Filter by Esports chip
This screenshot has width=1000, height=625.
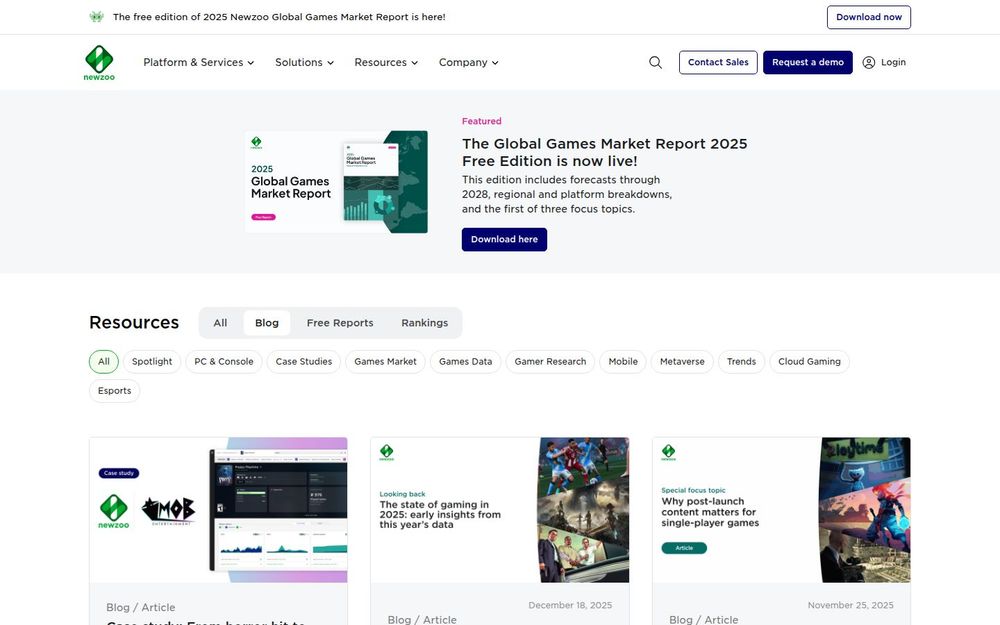point(114,391)
